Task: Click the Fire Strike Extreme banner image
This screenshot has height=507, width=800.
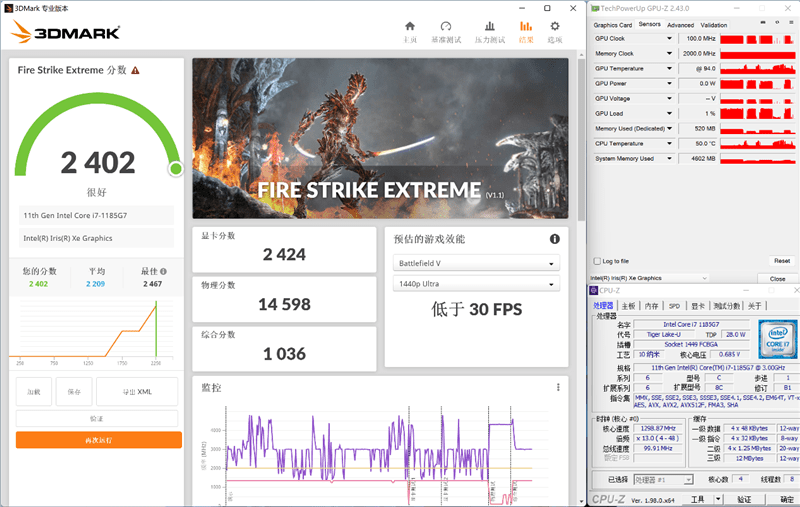Action: [380, 138]
